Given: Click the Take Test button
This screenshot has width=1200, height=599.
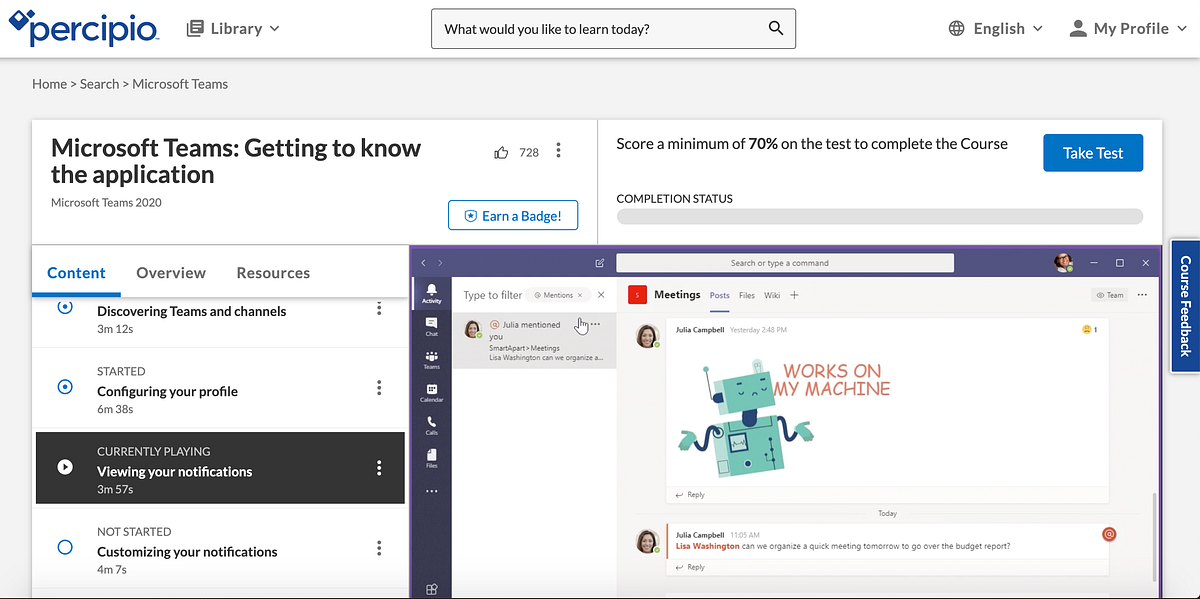Looking at the screenshot, I should click(1093, 153).
